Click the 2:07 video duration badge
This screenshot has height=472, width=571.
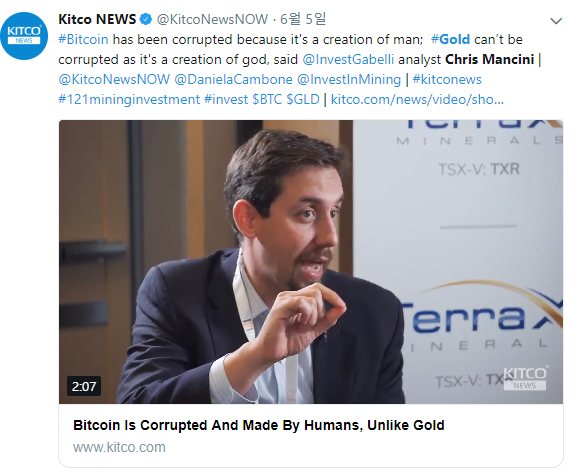(x=84, y=386)
